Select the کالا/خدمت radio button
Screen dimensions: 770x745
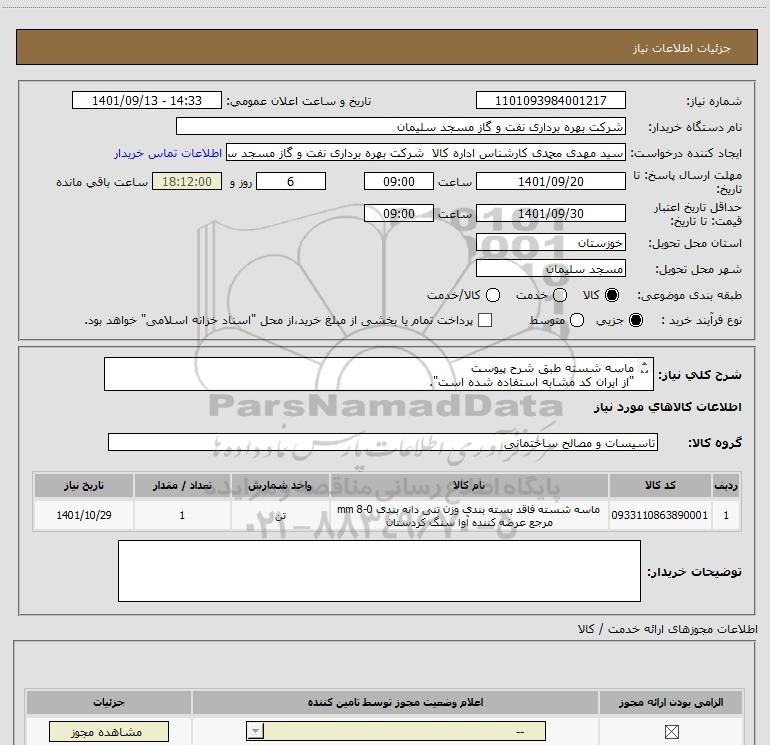493,295
